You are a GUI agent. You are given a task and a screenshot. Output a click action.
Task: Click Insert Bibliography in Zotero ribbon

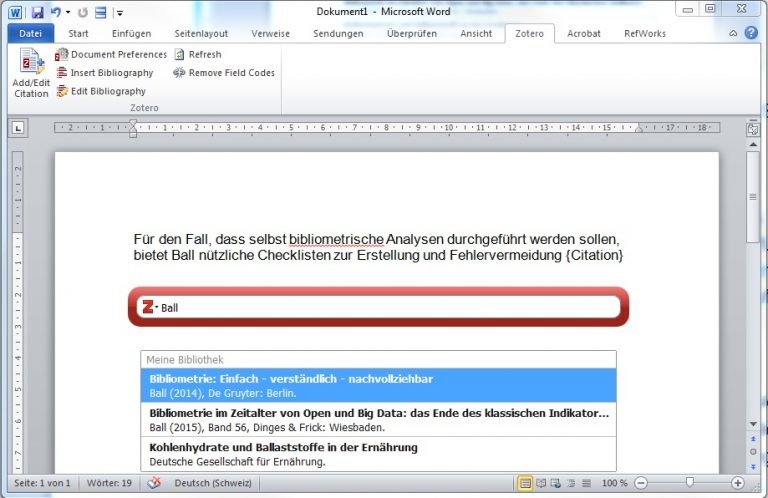coord(105,73)
